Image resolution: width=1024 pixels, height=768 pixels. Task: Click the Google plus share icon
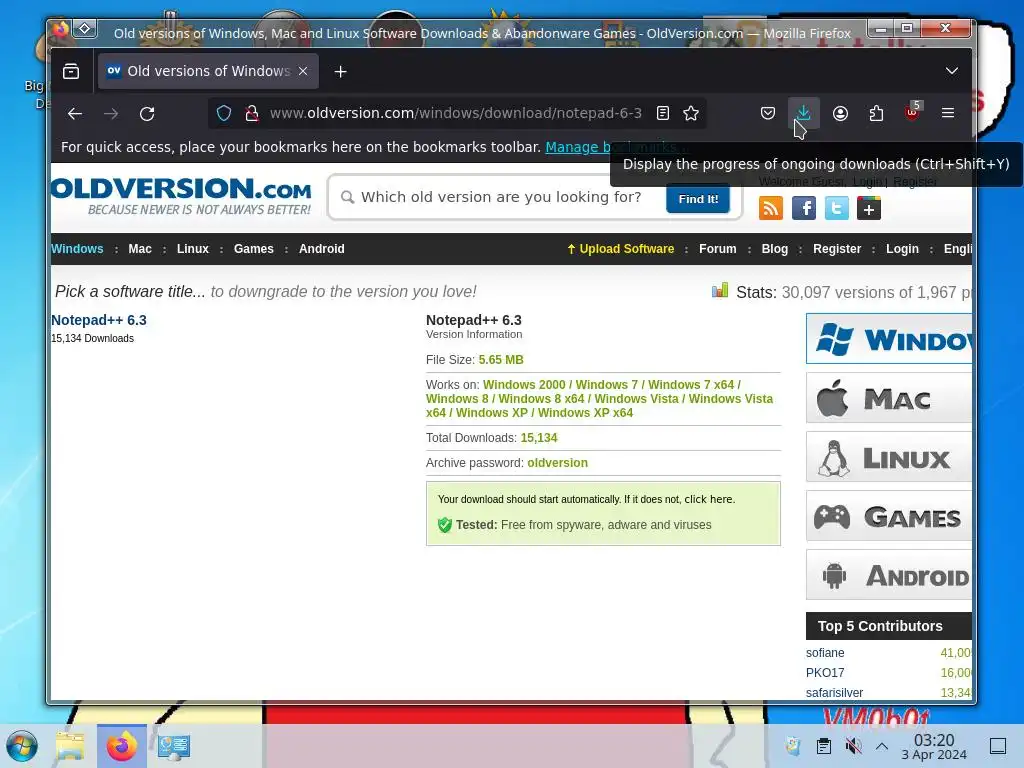(x=869, y=209)
